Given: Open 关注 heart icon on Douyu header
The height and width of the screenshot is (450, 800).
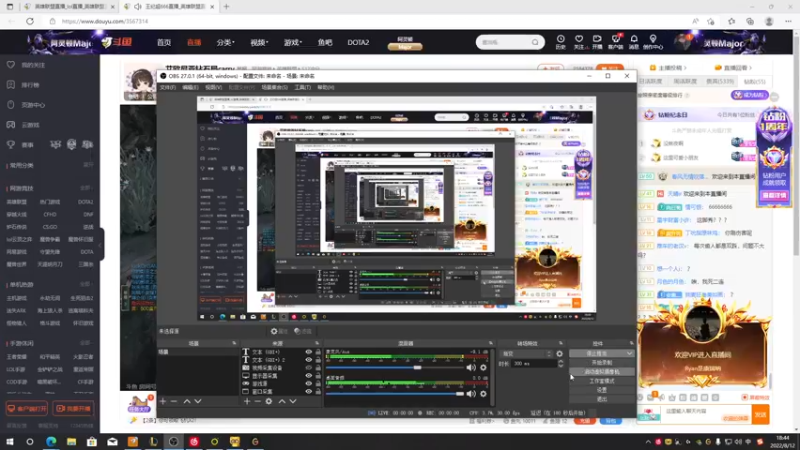Looking at the screenshot, I should (579, 42).
